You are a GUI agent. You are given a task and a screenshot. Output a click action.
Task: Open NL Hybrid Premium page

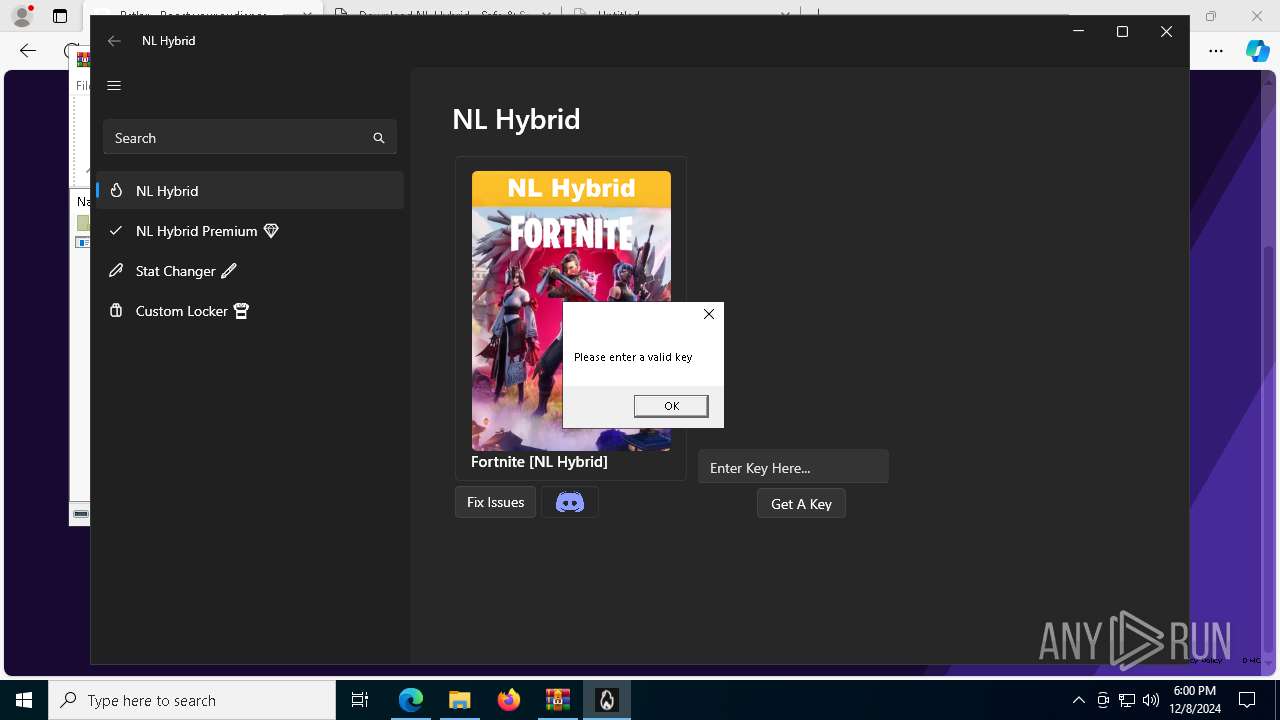(250, 230)
